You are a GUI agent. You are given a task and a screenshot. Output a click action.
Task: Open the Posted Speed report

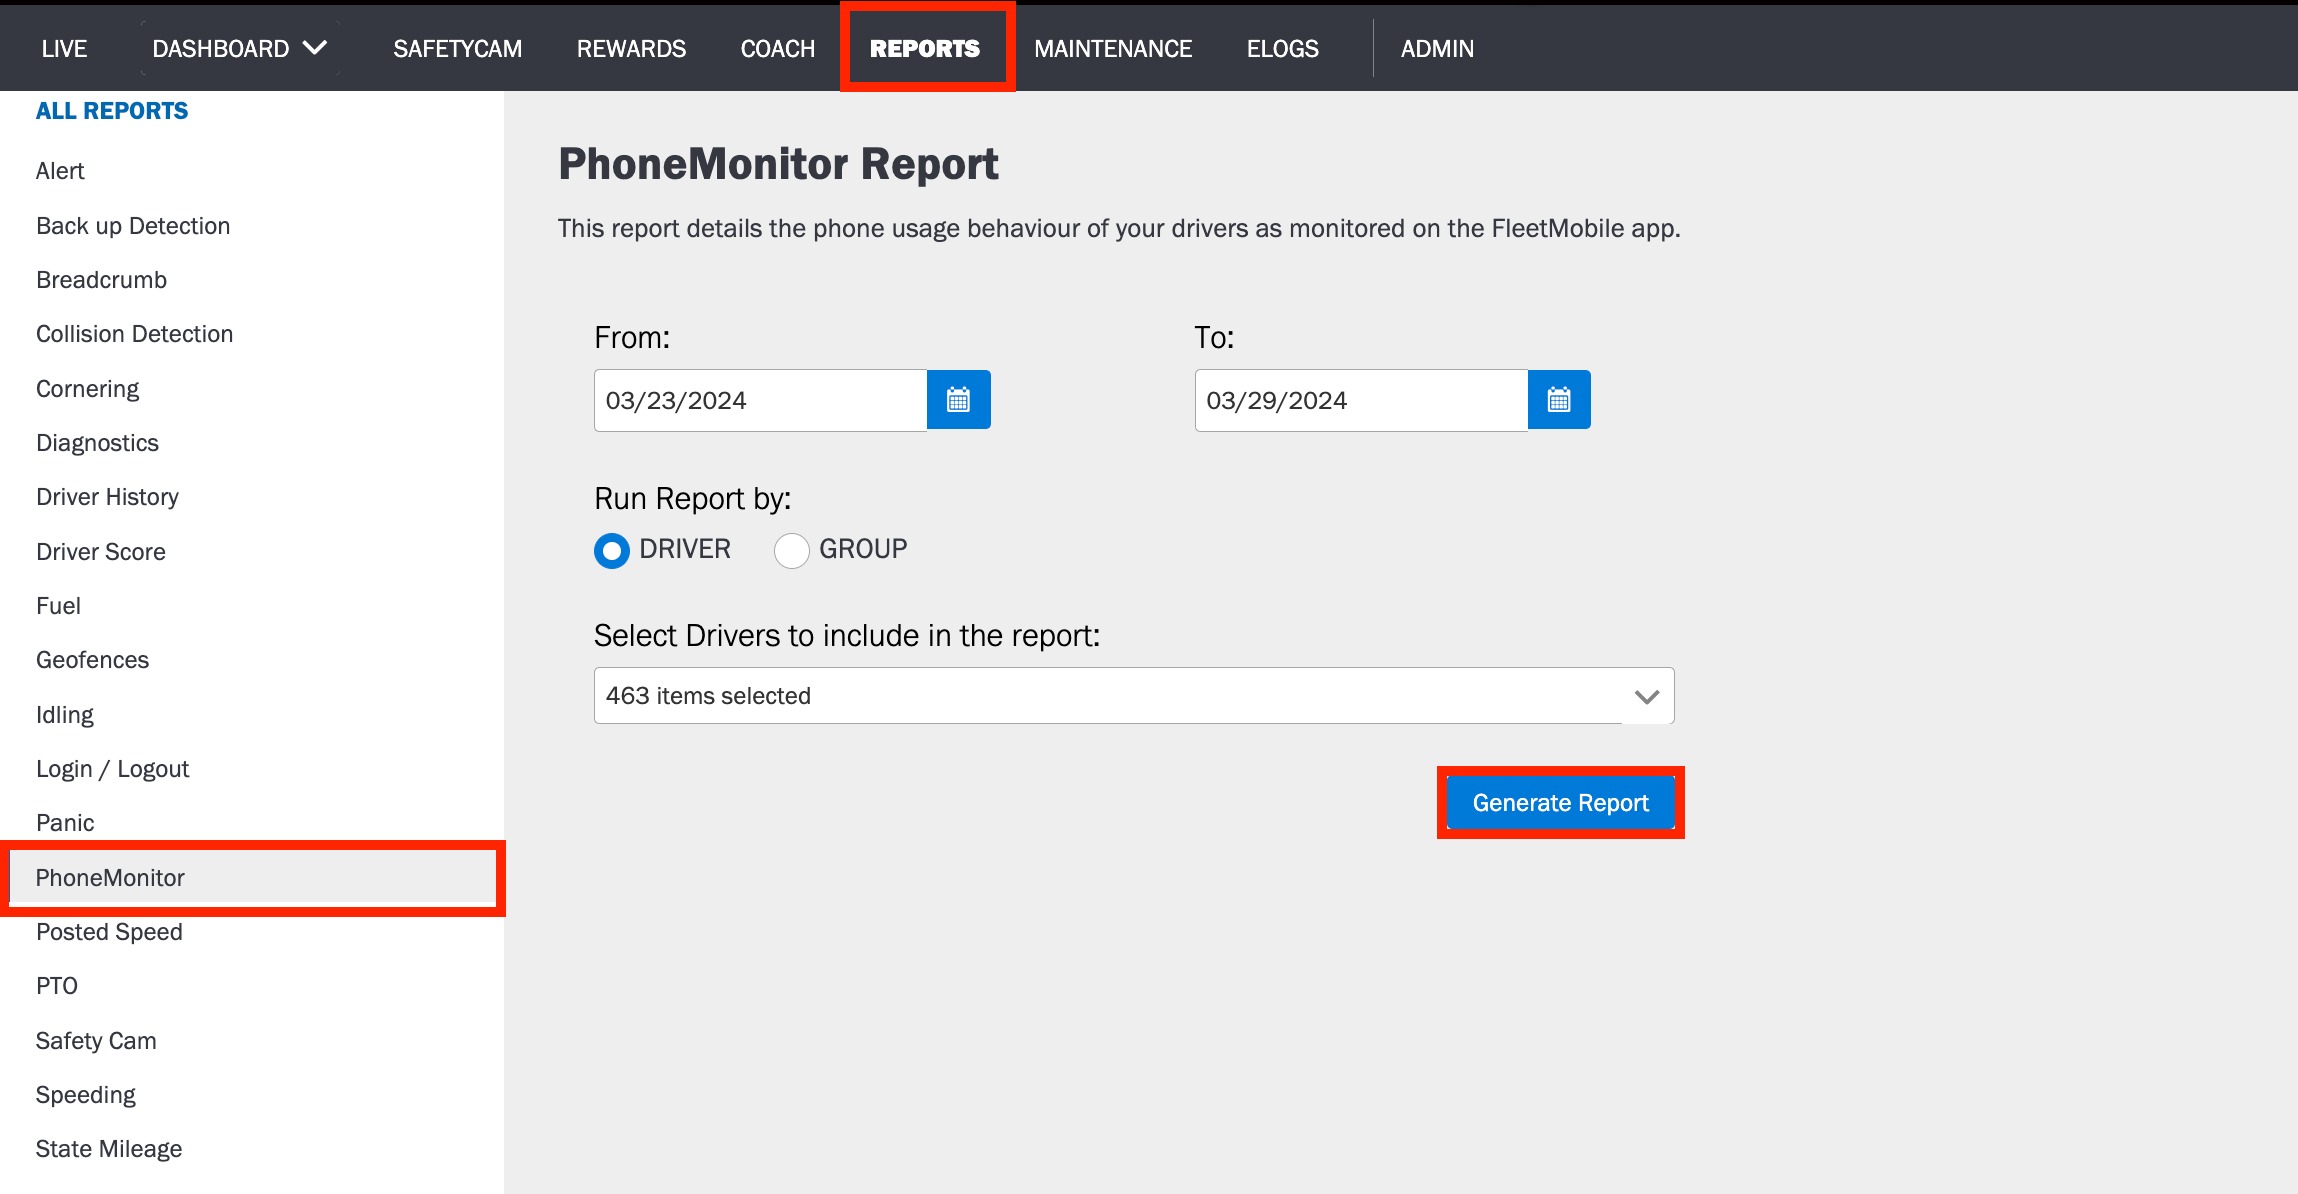(109, 932)
